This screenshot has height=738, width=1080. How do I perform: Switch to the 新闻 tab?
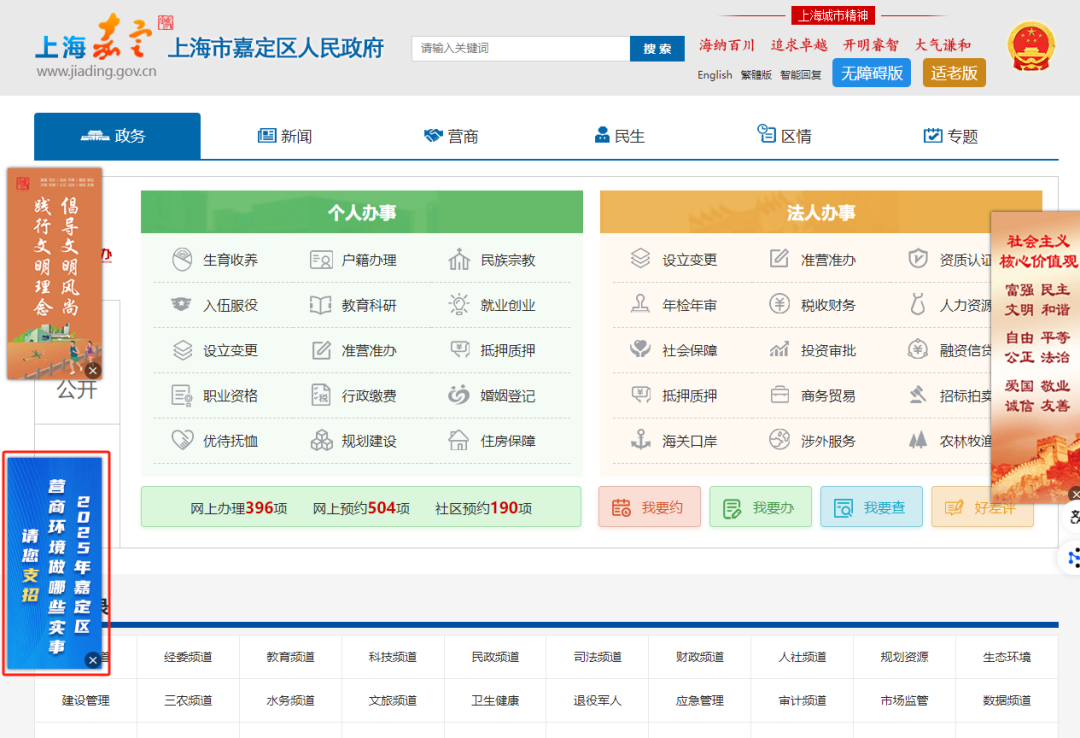pos(284,136)
